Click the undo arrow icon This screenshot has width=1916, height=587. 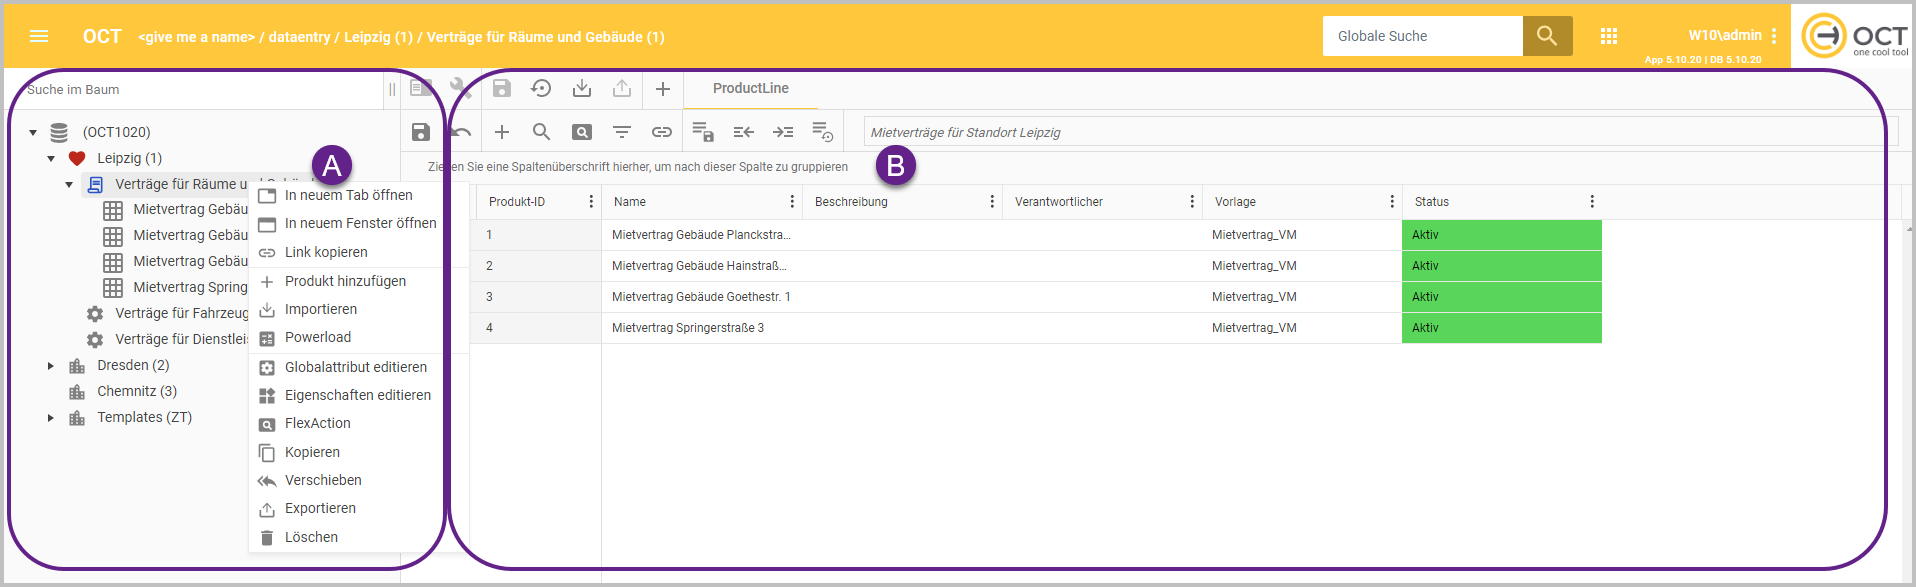coord(461,132)
